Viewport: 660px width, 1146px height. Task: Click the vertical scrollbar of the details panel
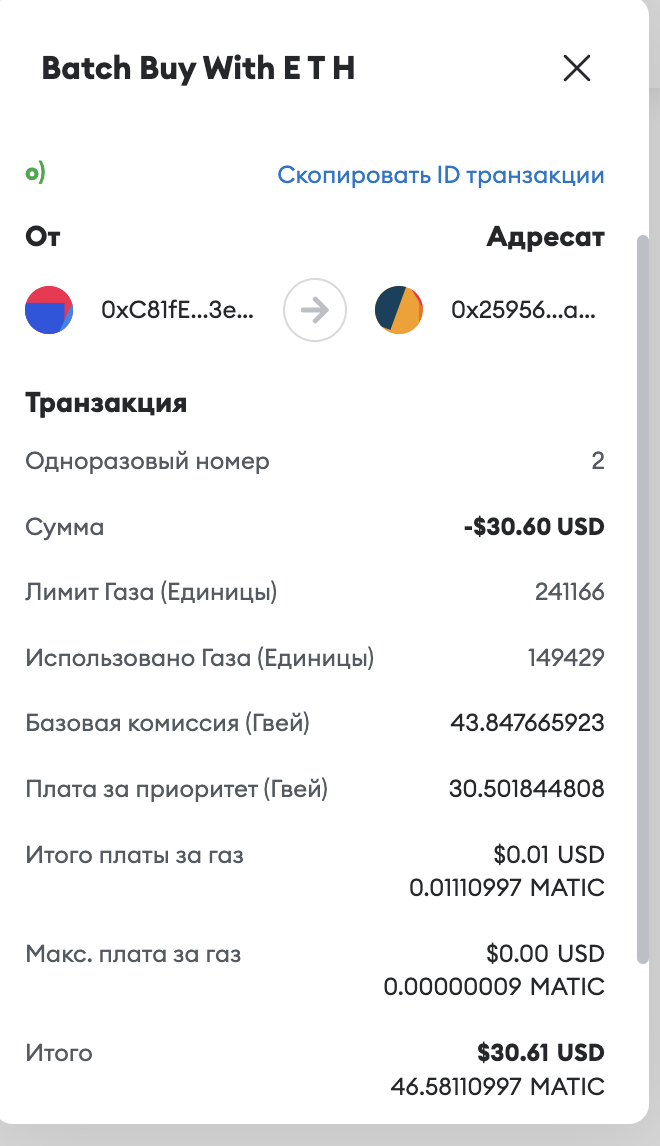click(643, 600)
